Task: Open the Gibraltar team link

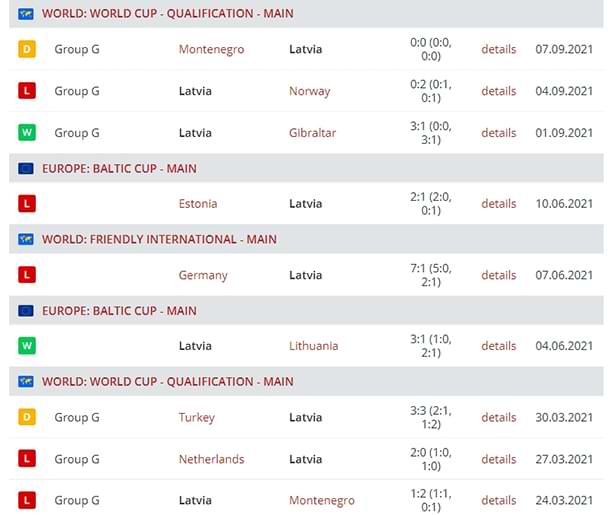Action: click(312, 133)
